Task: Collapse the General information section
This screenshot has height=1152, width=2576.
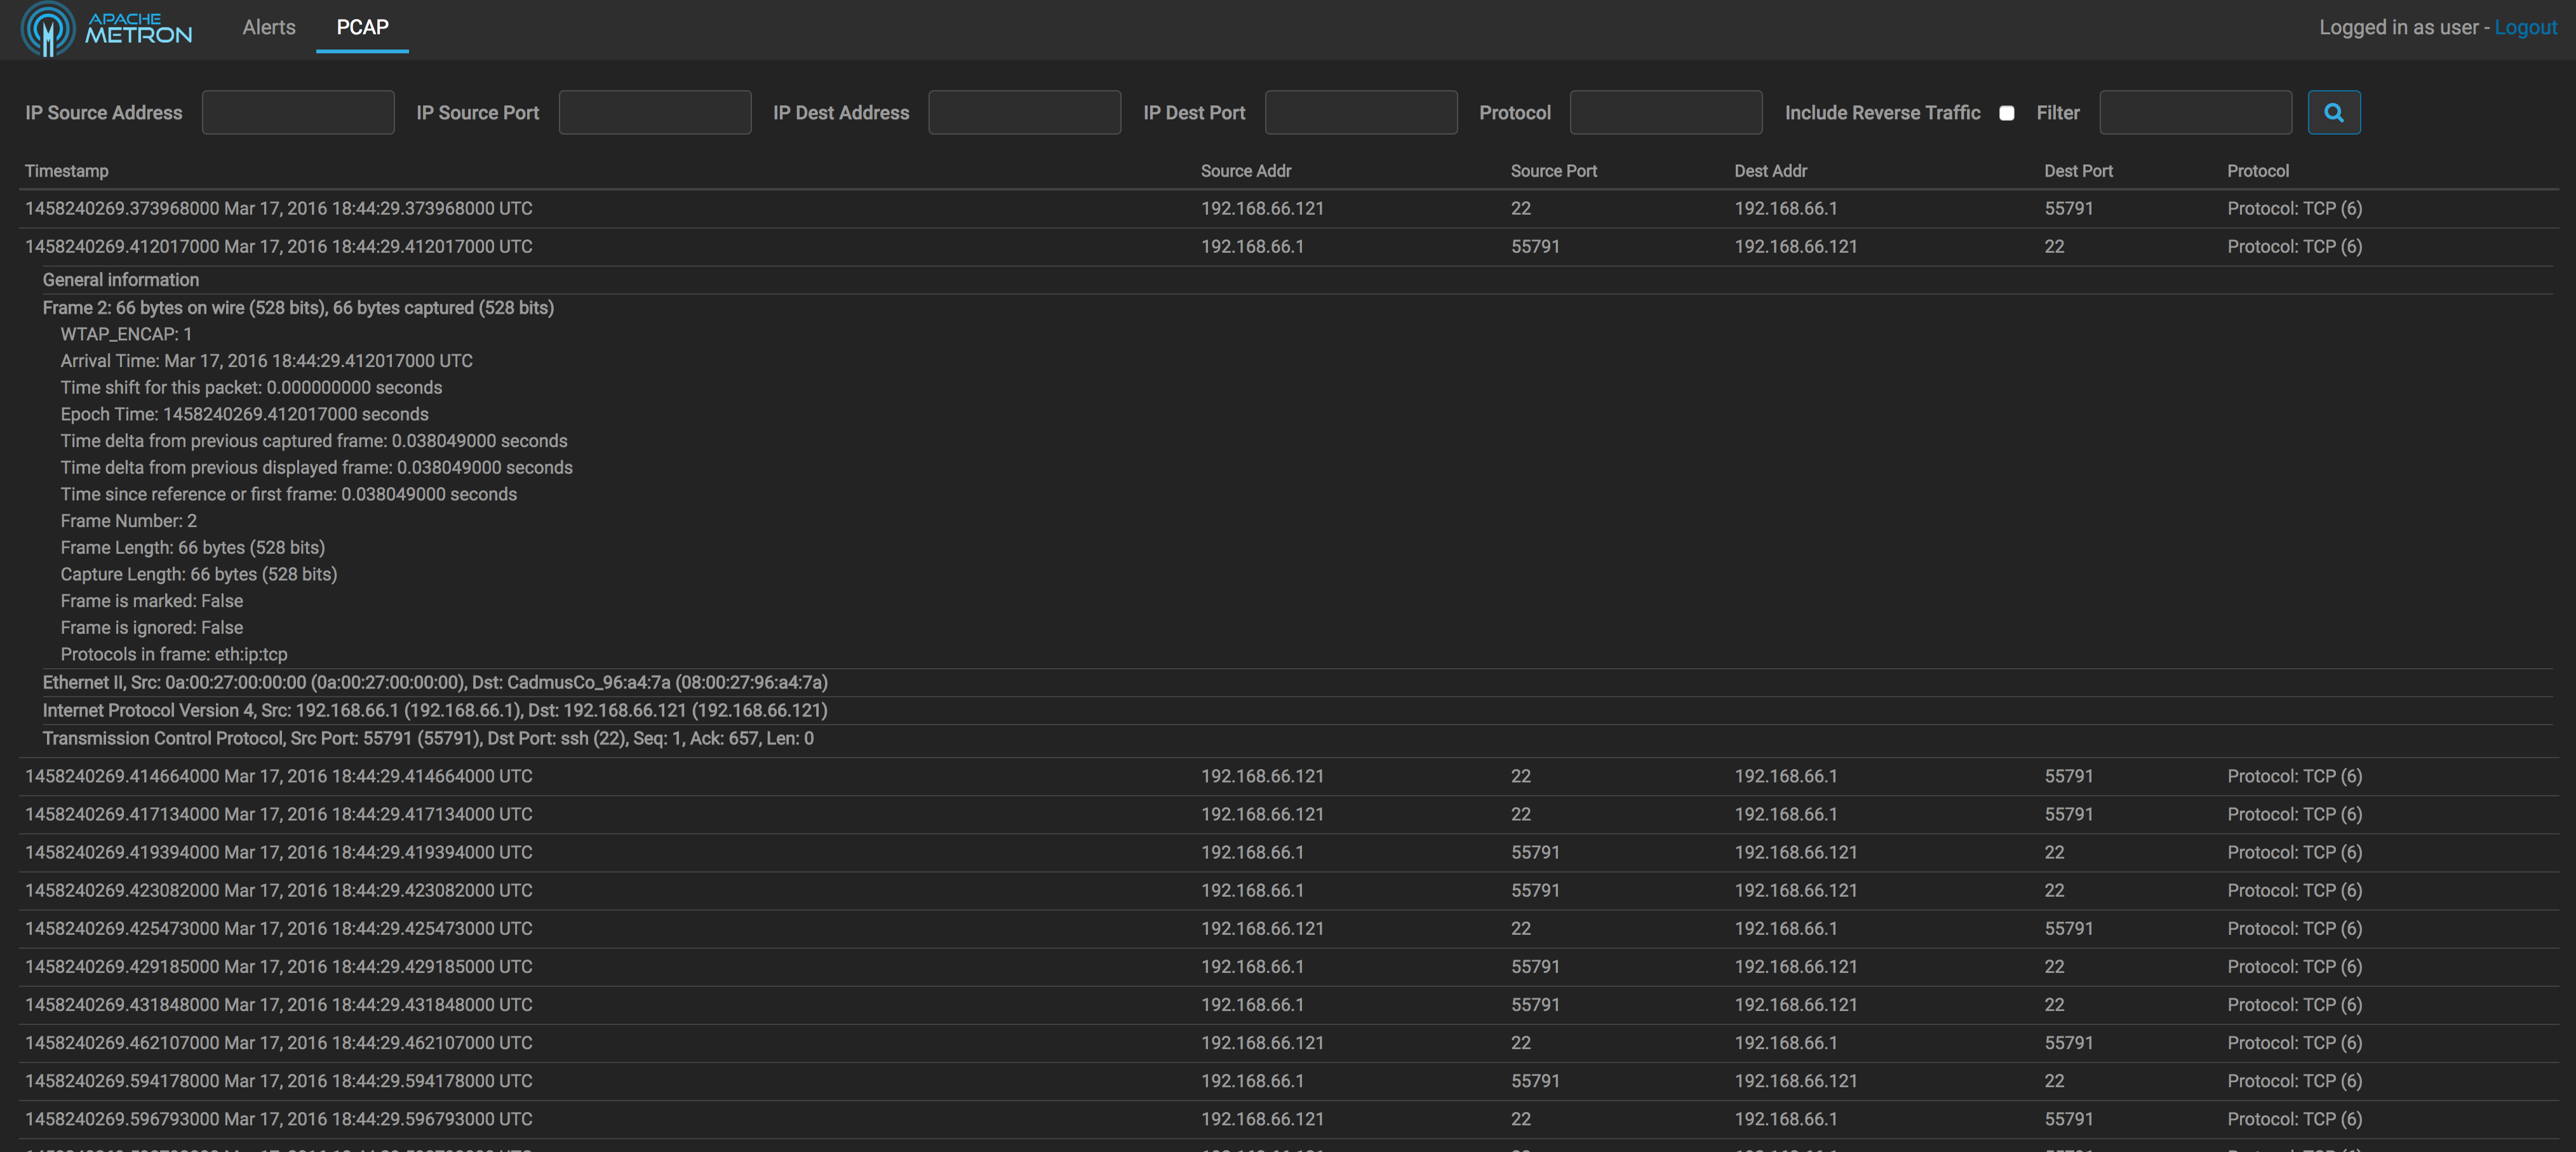Action: tap(121, 280)
